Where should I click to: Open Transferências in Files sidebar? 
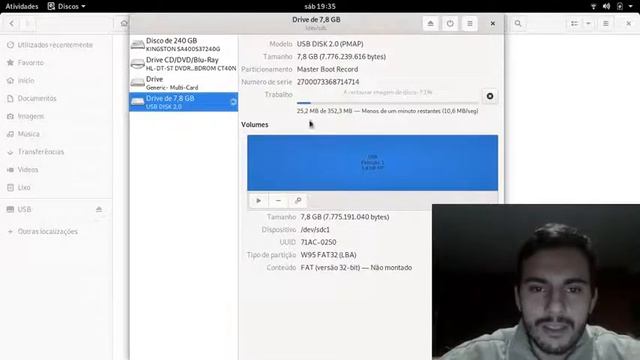pos(56,152)
